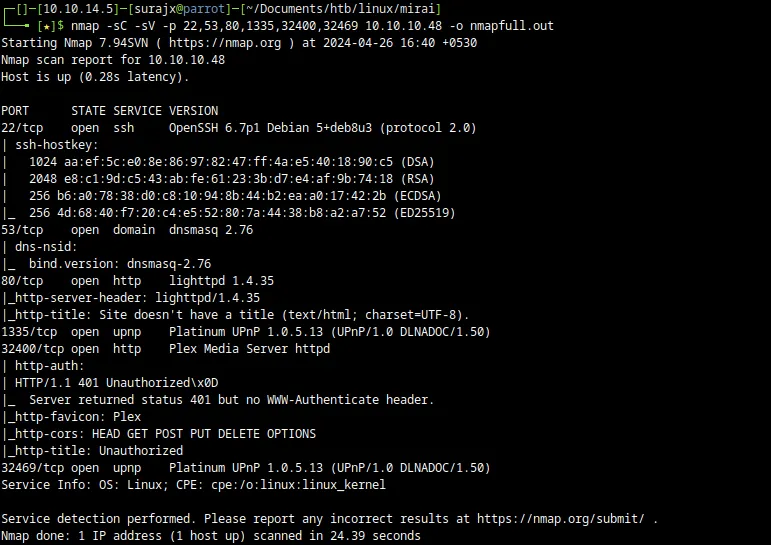Viewport: 771px width, 545px height.
Task: Click the HTTP/1.1 401 Unauthorized line
Action: point(119,383)
